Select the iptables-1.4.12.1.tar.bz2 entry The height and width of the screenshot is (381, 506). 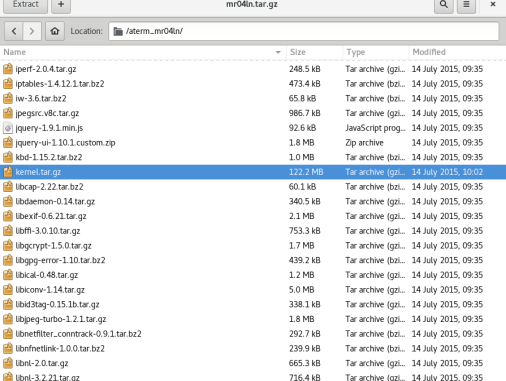click(x=253, y=84)
